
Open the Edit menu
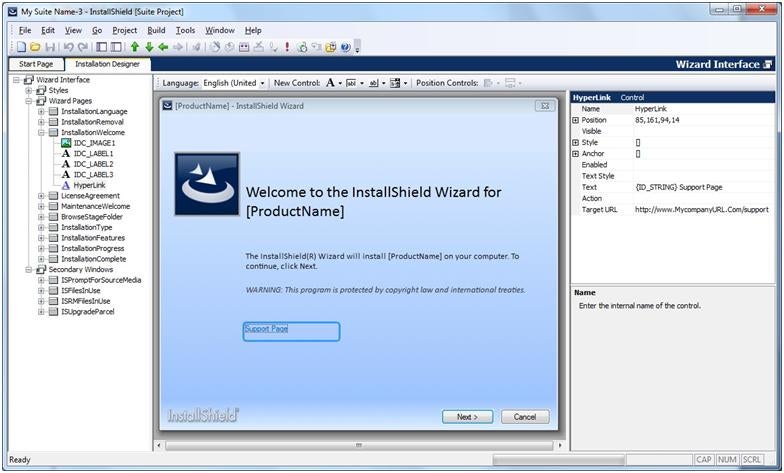(x=48, y=30)
